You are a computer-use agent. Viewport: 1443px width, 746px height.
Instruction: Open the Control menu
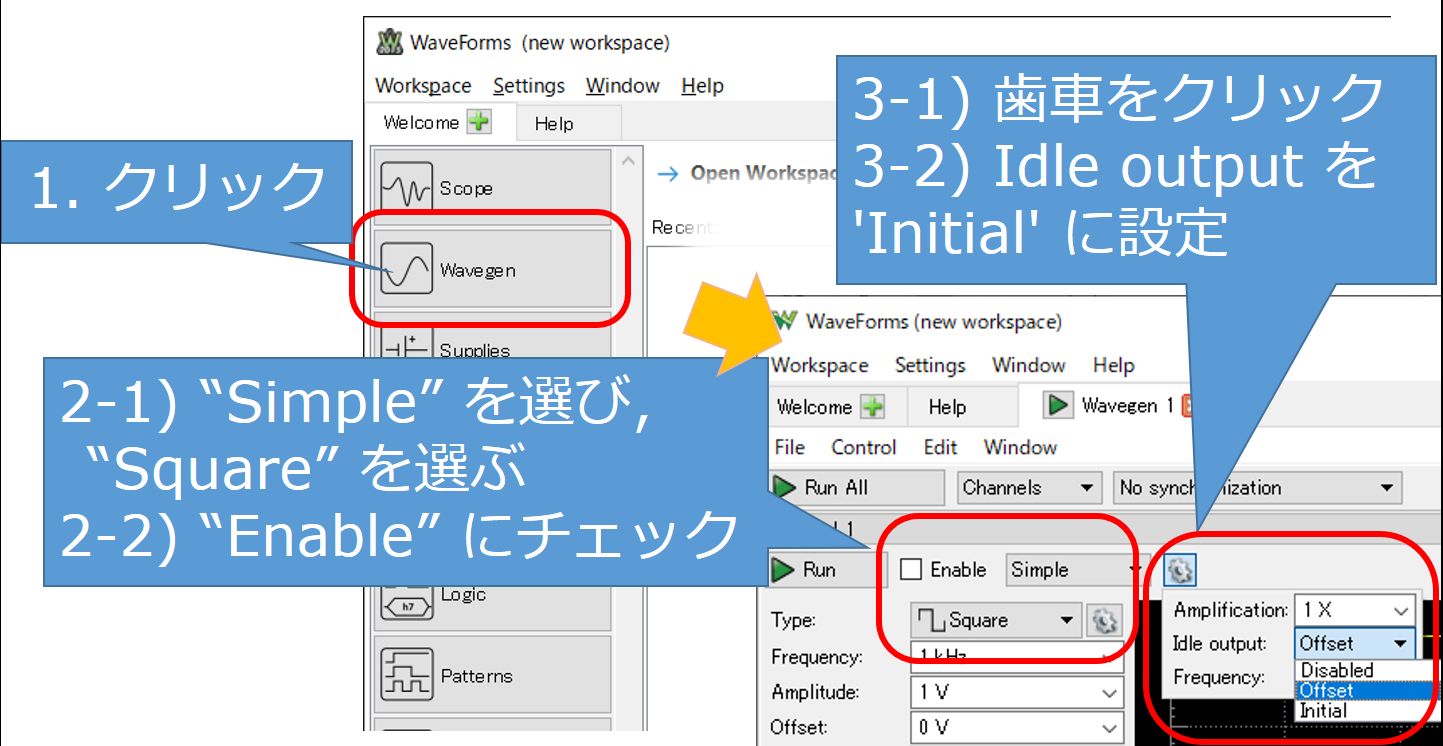click(863, 447)
